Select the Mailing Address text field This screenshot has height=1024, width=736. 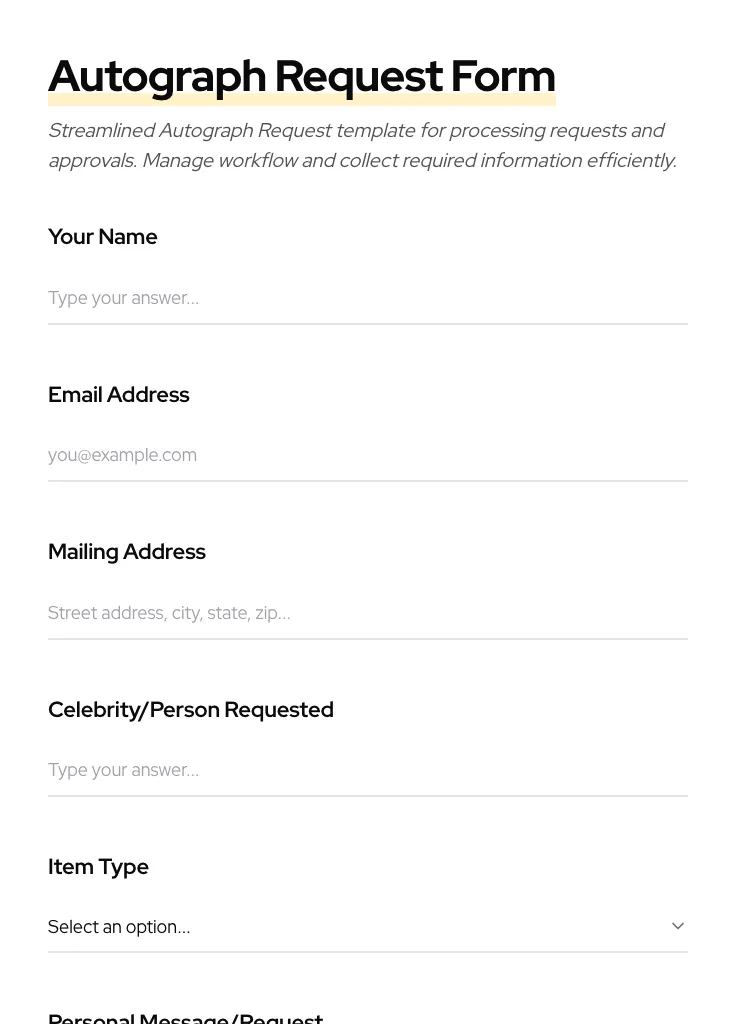(x=367, y=613)
